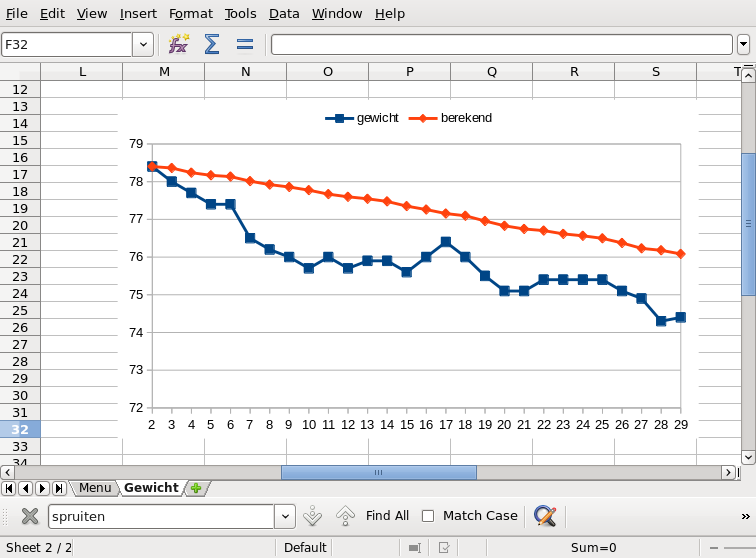Viewport: 756px width, 558px height.
Task: Click Find Previous up arrow
Action: [x=345, y=516]
